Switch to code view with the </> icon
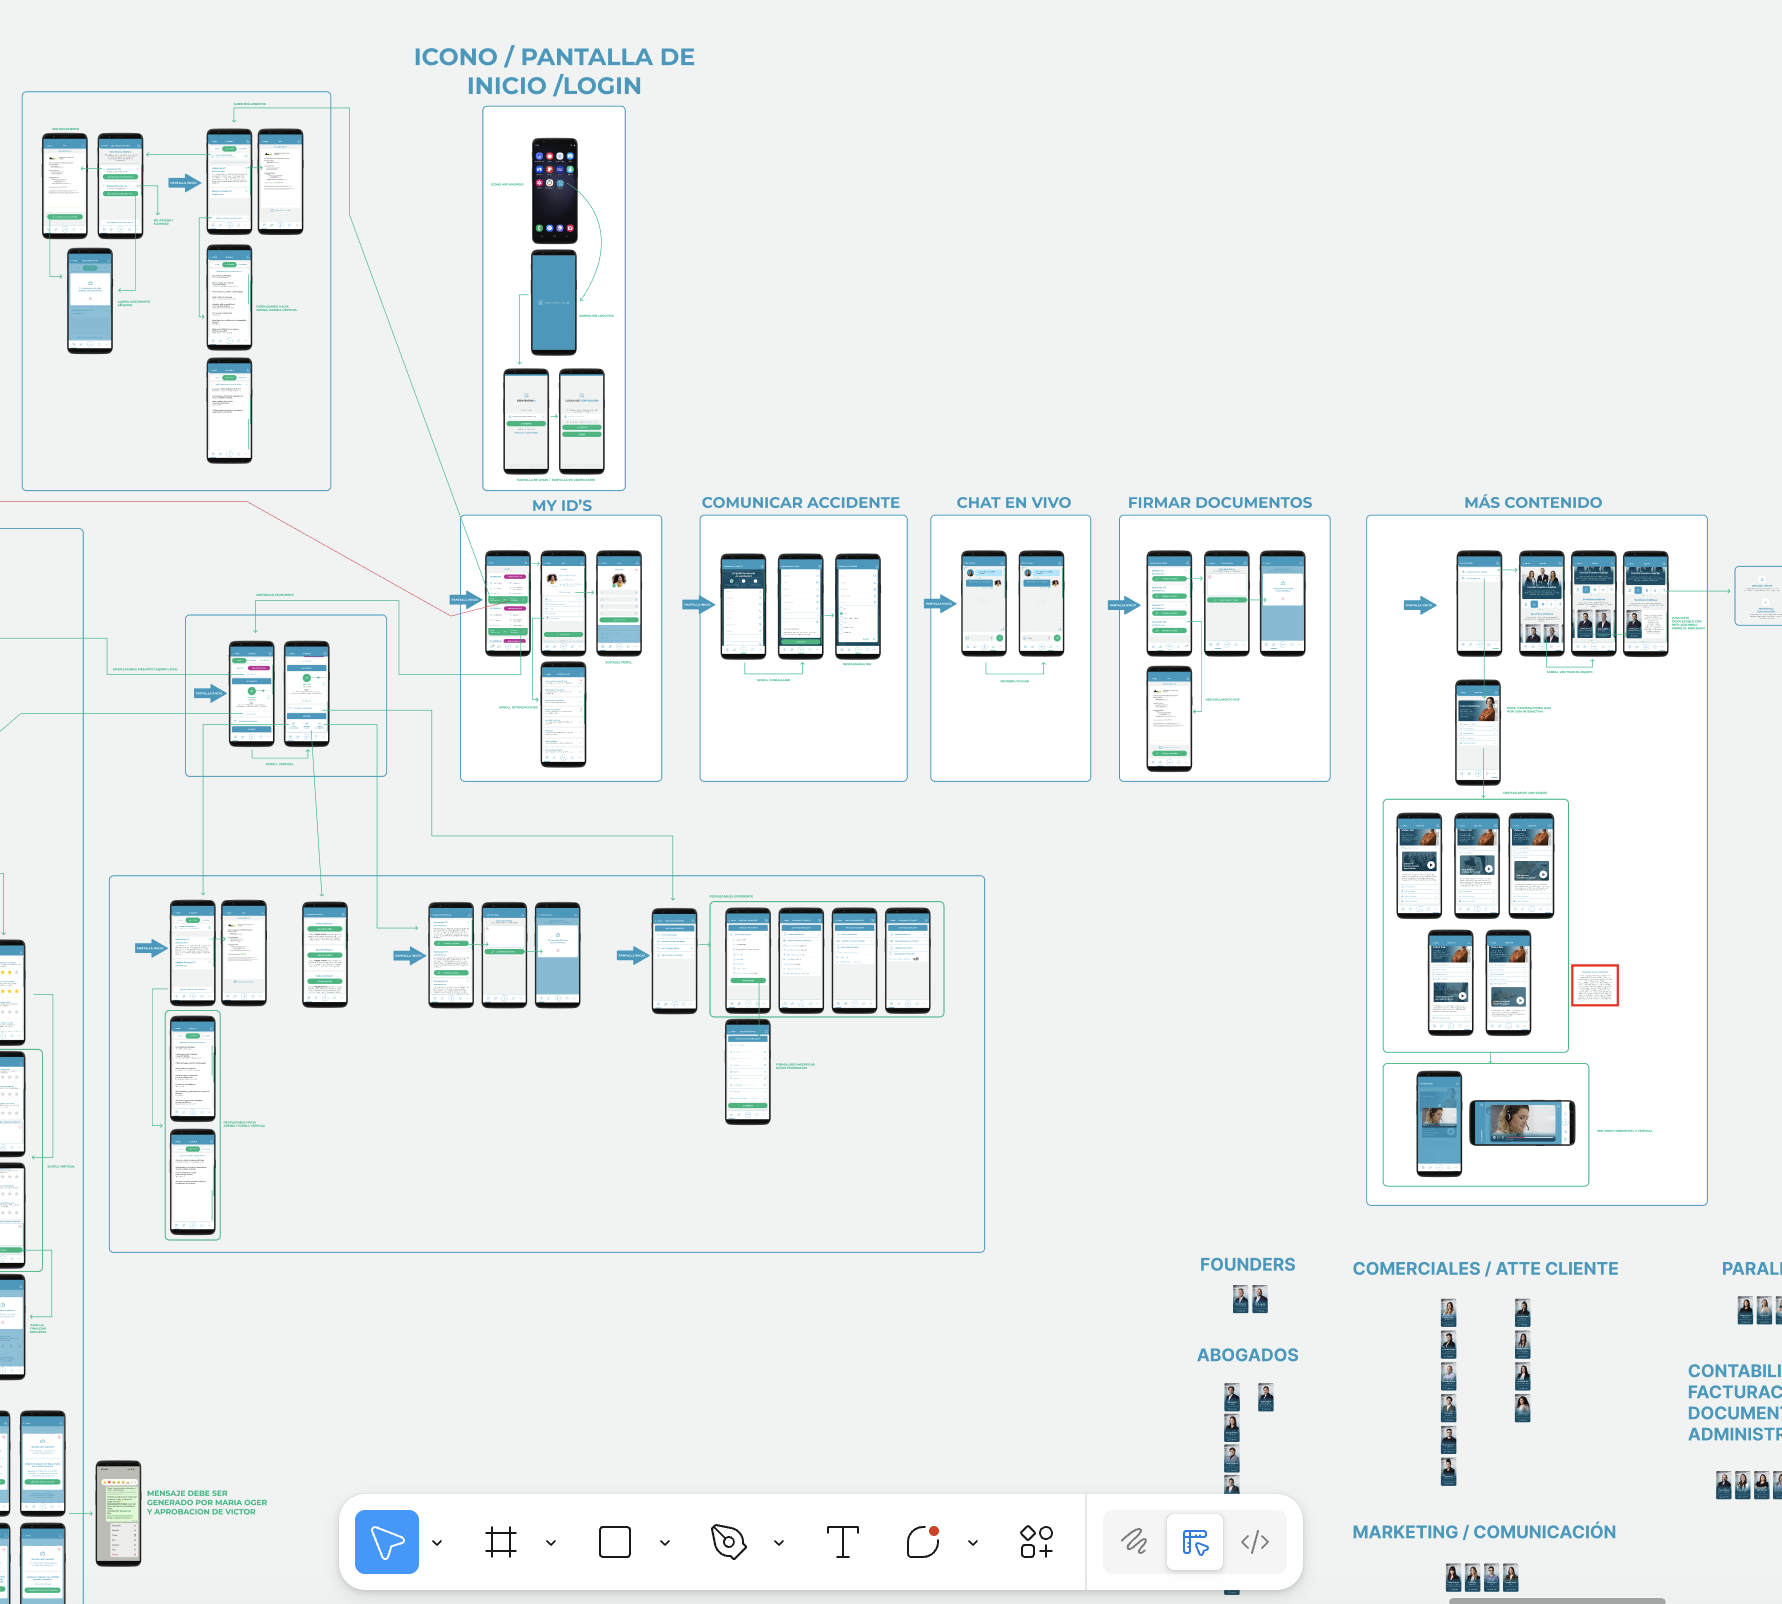The height and width of the screenshot is (1604, 1782). pos(1256,1542)
